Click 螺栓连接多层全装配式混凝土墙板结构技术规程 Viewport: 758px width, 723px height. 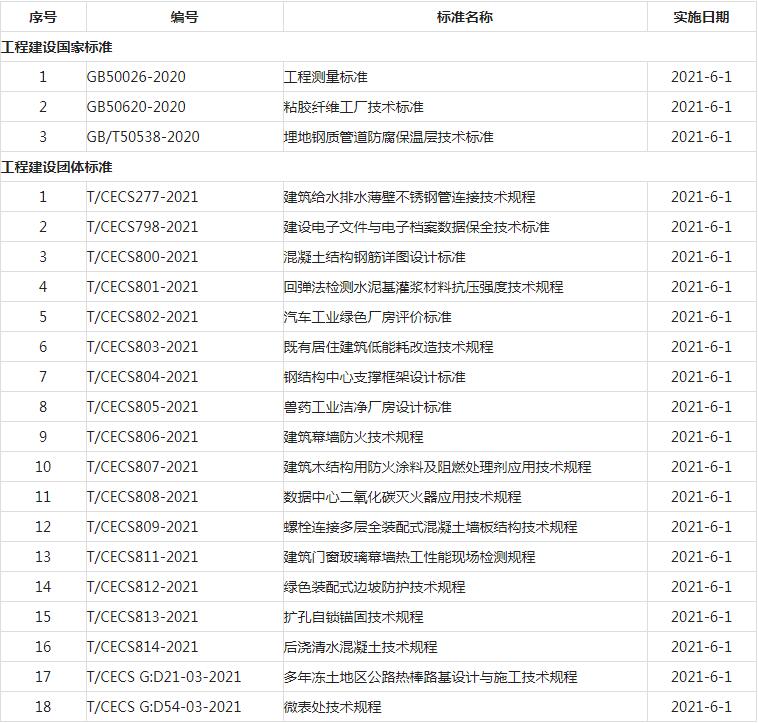[431, 526]
